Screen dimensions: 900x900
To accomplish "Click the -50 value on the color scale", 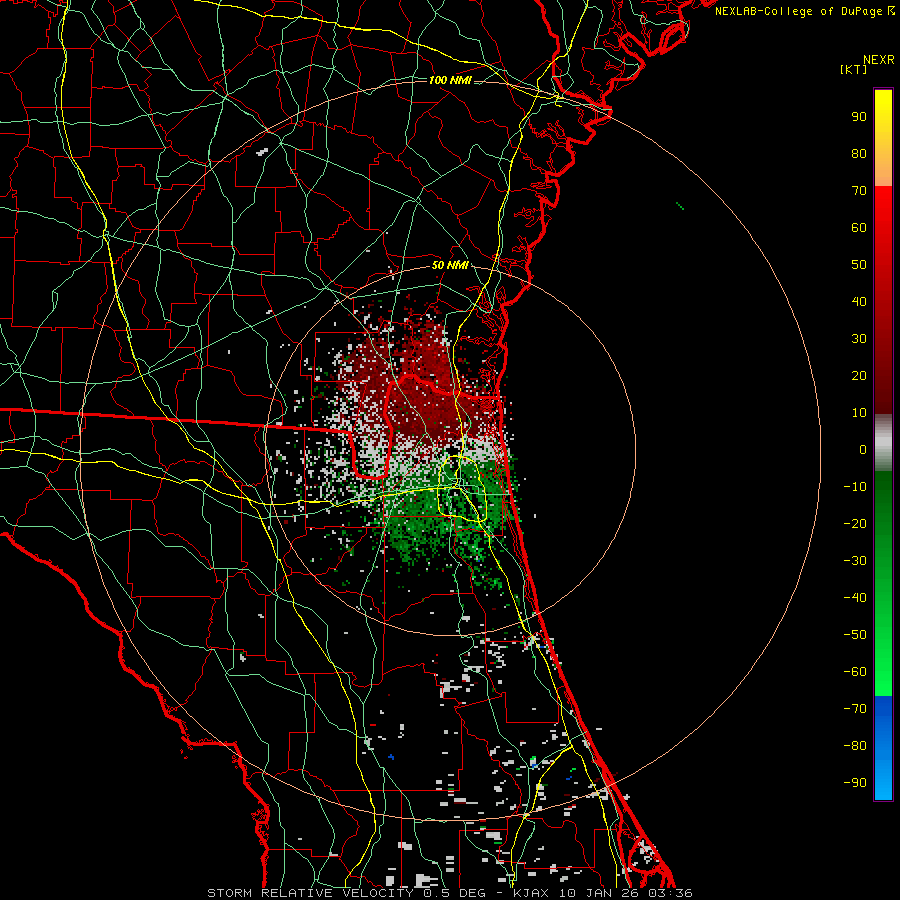I will click(855, 635).
